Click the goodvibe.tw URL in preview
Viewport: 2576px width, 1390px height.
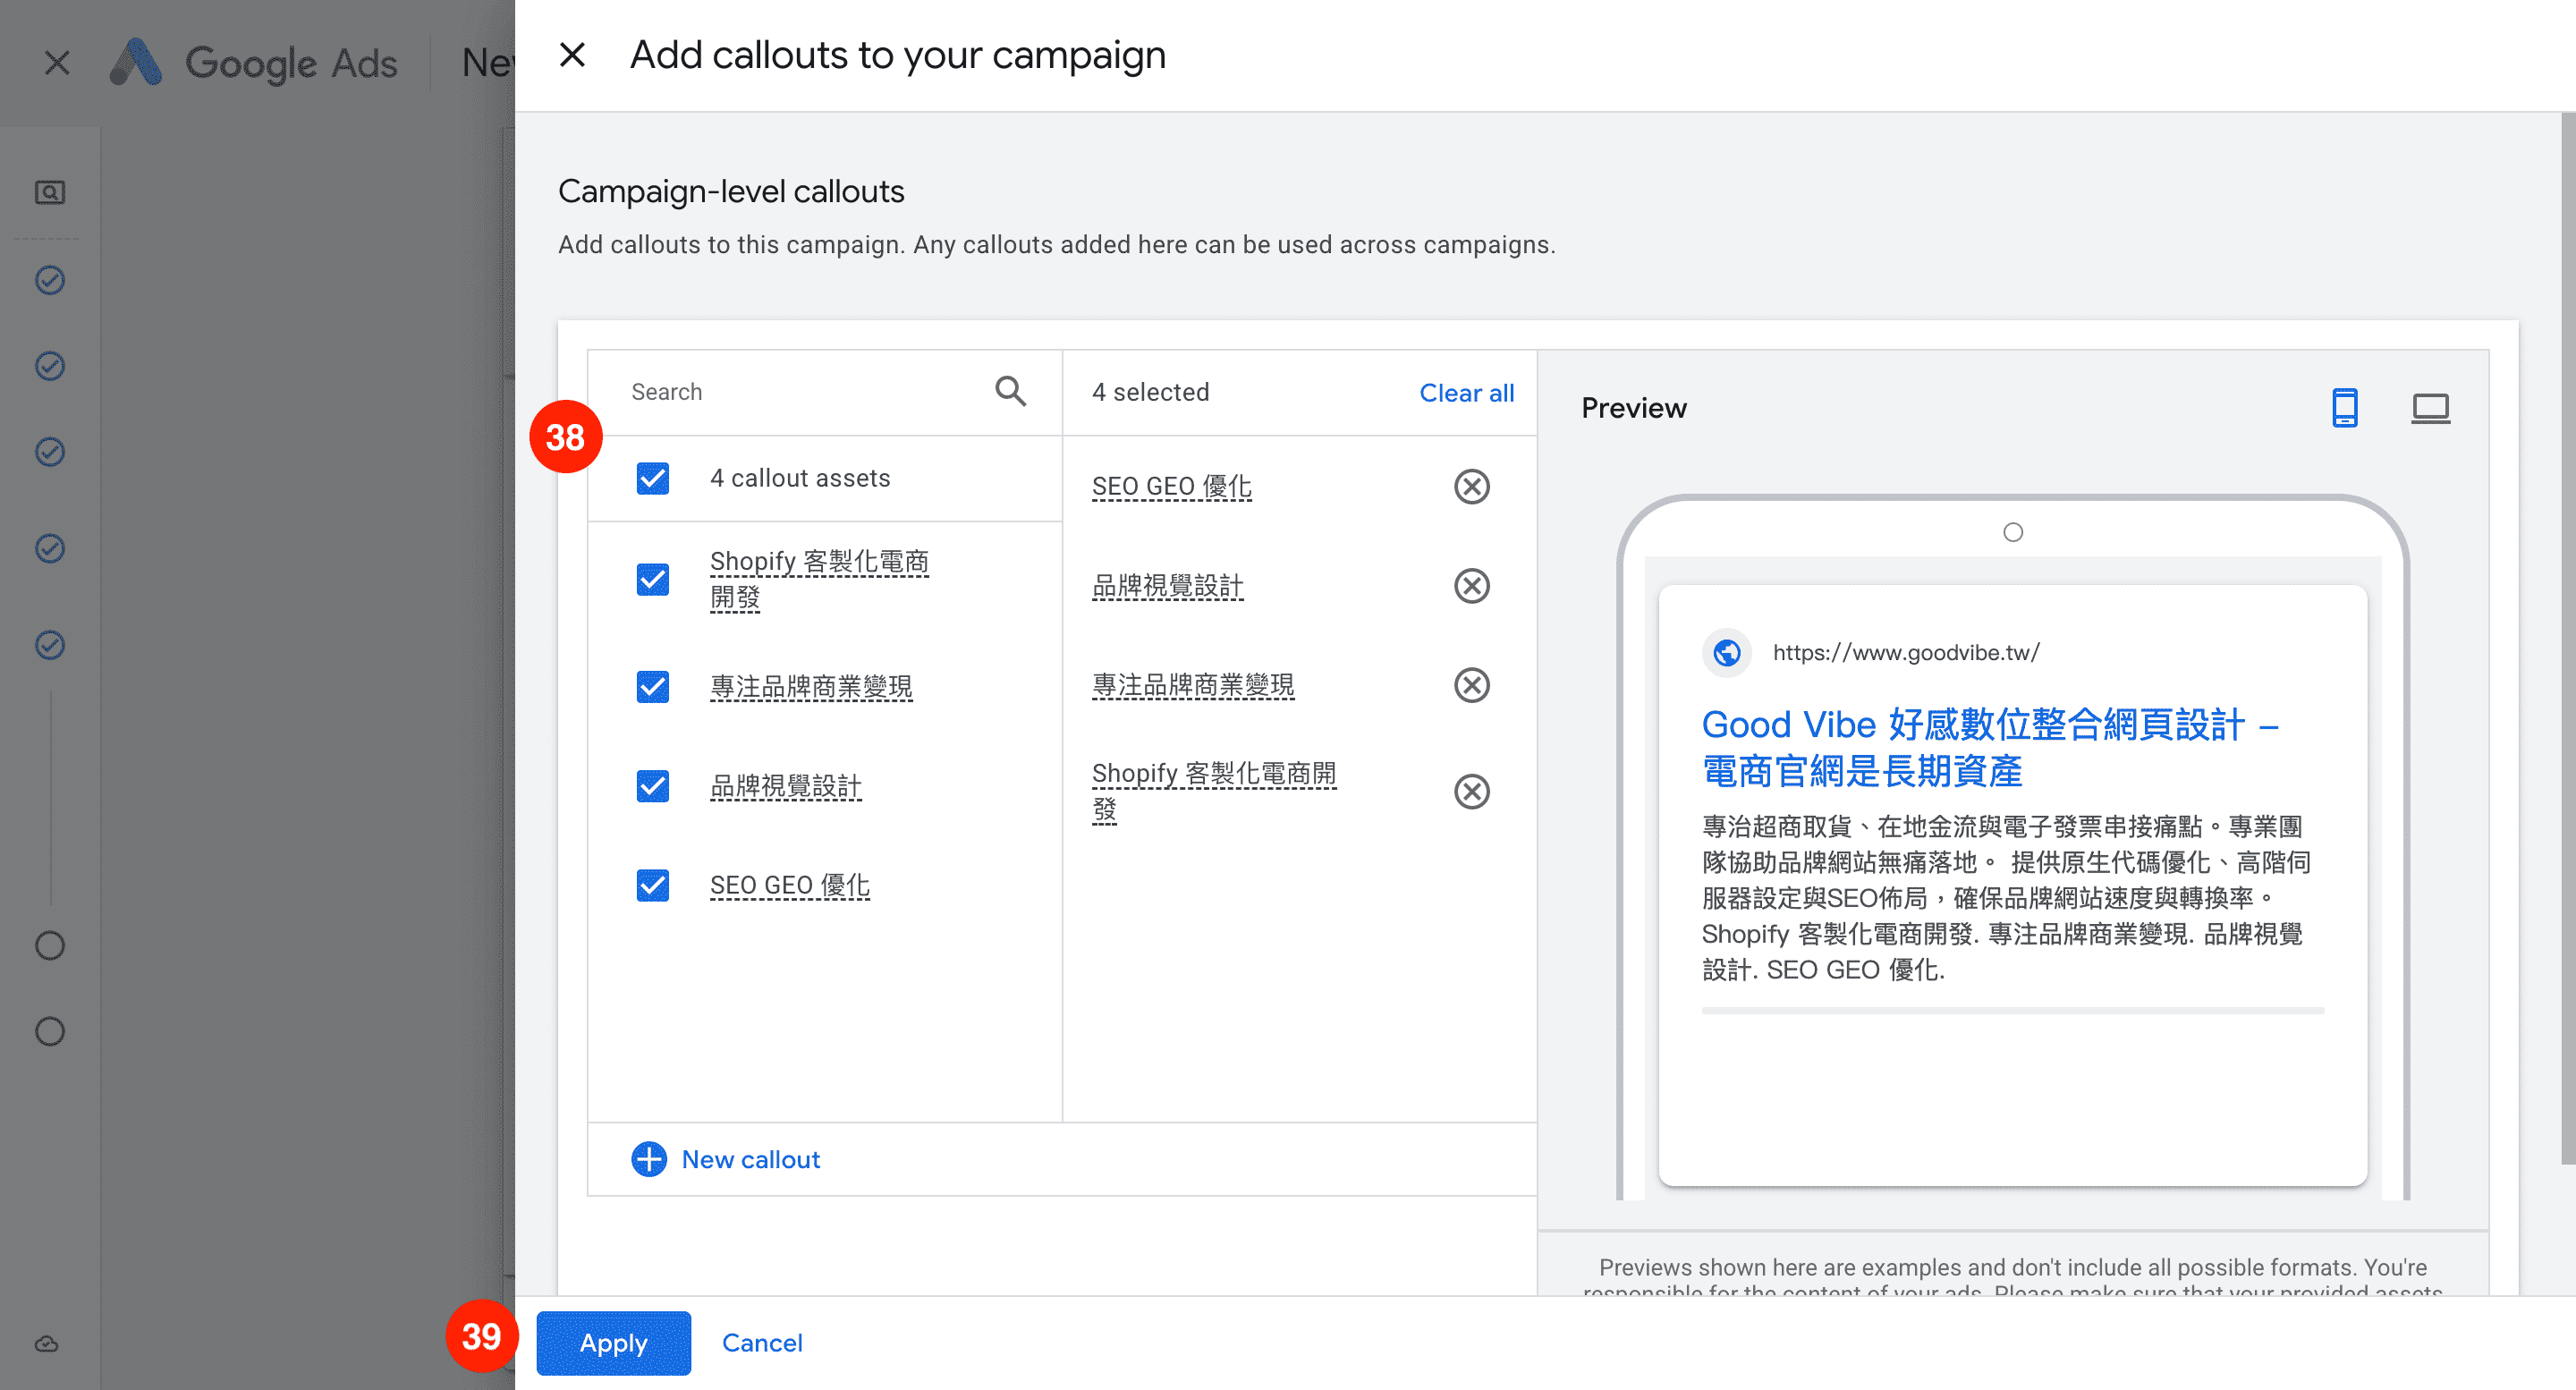[x=1906, y=652]
